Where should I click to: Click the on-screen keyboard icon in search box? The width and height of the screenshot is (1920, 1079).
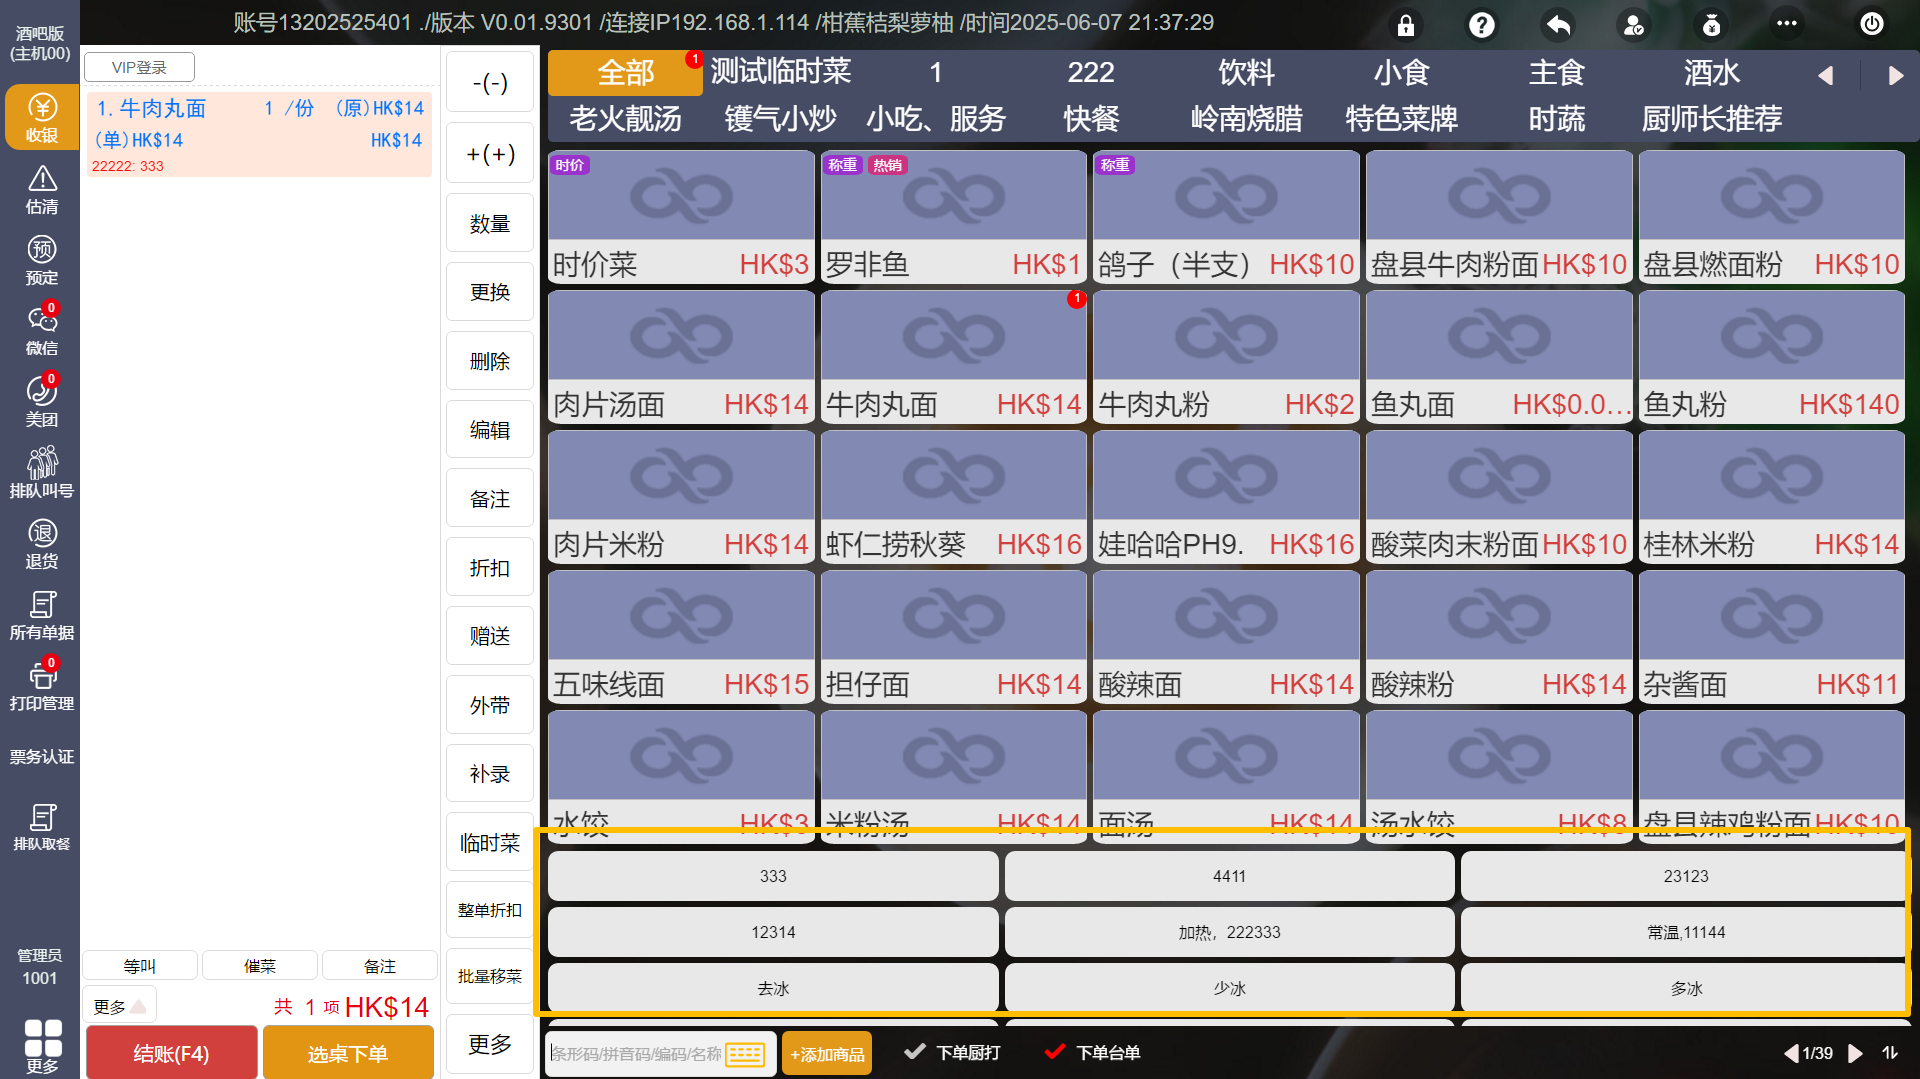tap(745, 1054)
